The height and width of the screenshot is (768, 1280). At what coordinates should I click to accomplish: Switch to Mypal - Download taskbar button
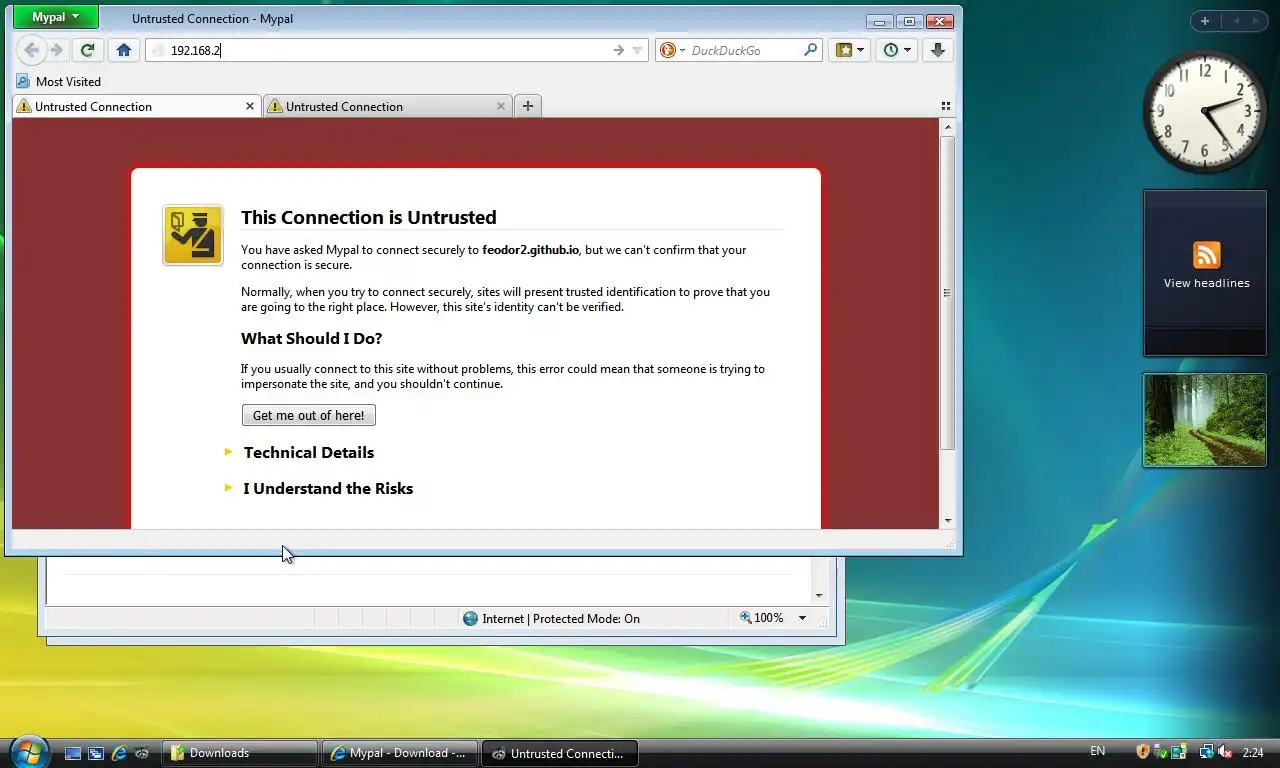400,753
